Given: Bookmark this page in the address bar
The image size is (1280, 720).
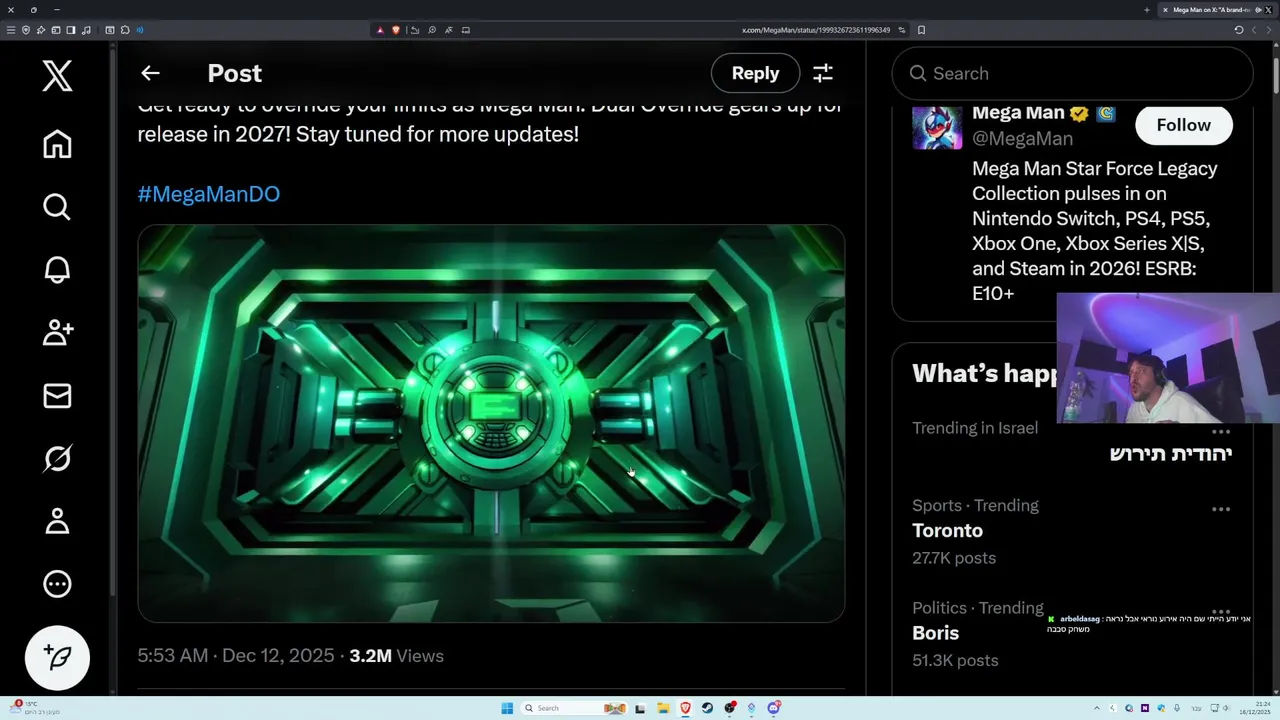Looking at the screenshot, I should [921, 30].
